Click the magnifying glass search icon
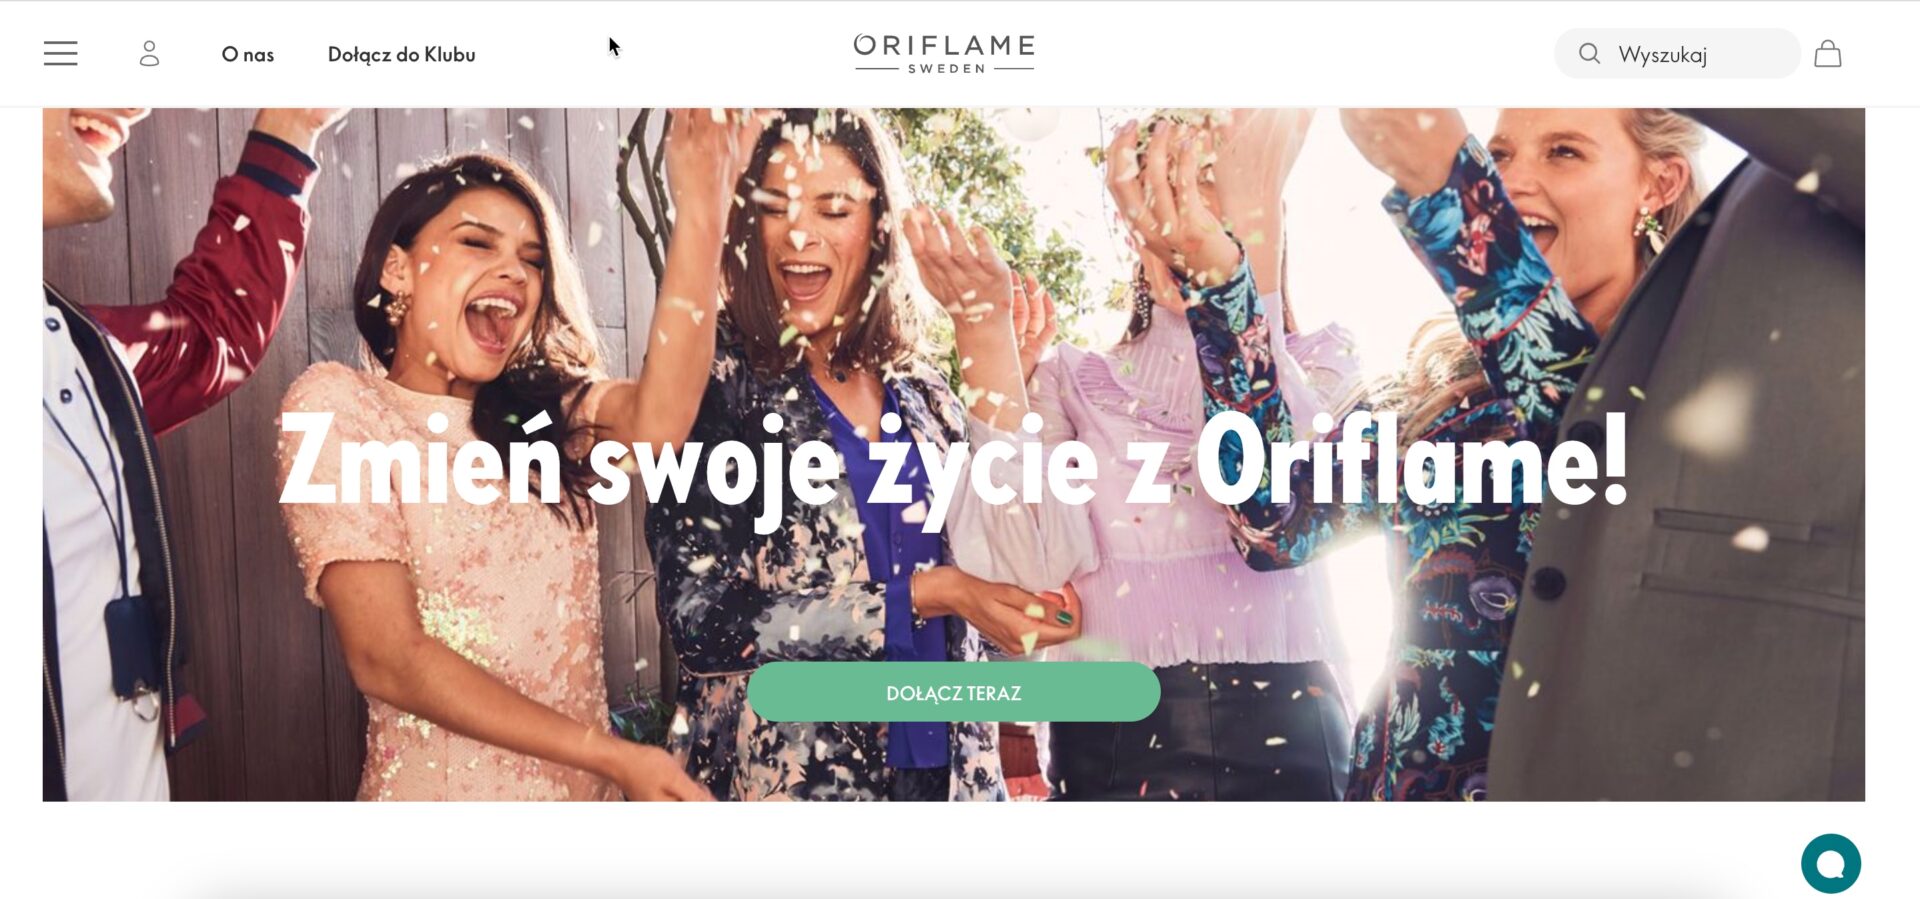 tap(1589, 54)
